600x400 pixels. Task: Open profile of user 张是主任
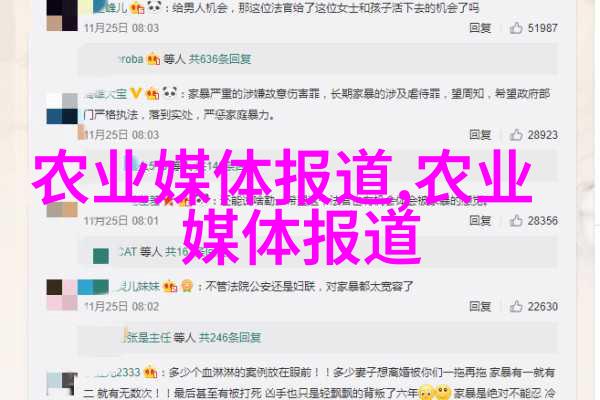point(148,337)
